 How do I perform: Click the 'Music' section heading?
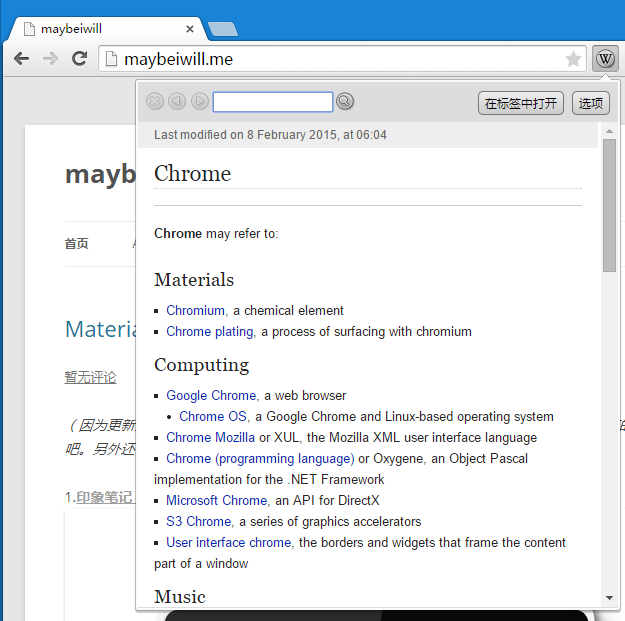coord(180,597)
